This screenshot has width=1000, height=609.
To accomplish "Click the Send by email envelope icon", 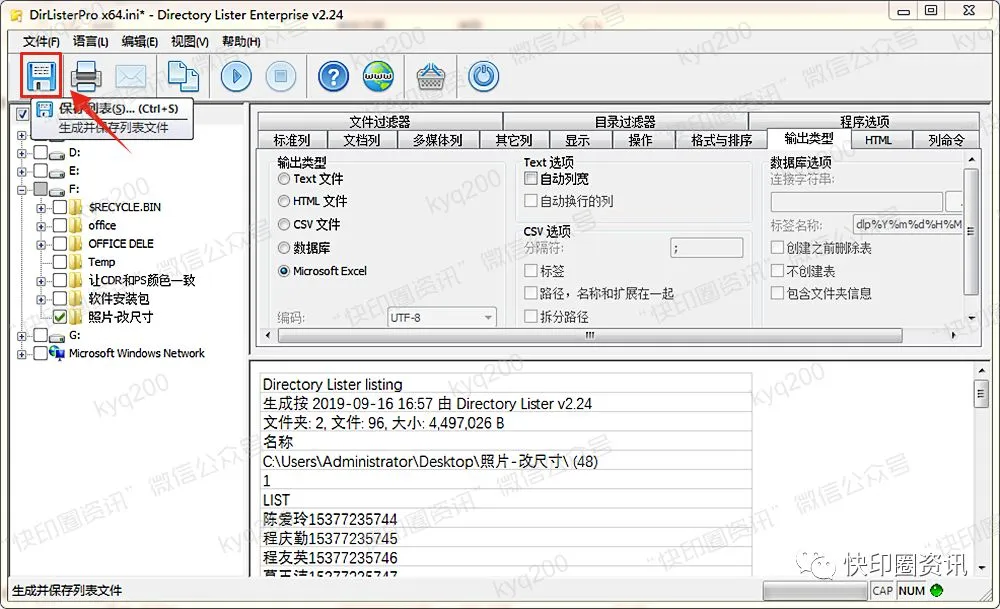I will [131, 77].
